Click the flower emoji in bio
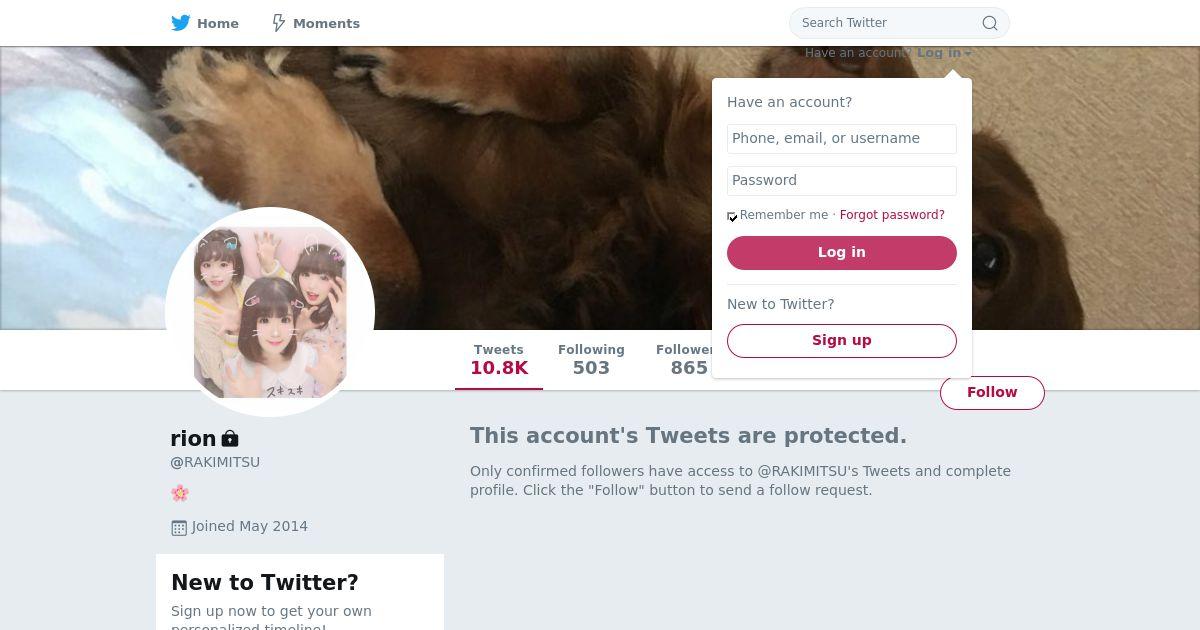 click(x=180, y=493)
